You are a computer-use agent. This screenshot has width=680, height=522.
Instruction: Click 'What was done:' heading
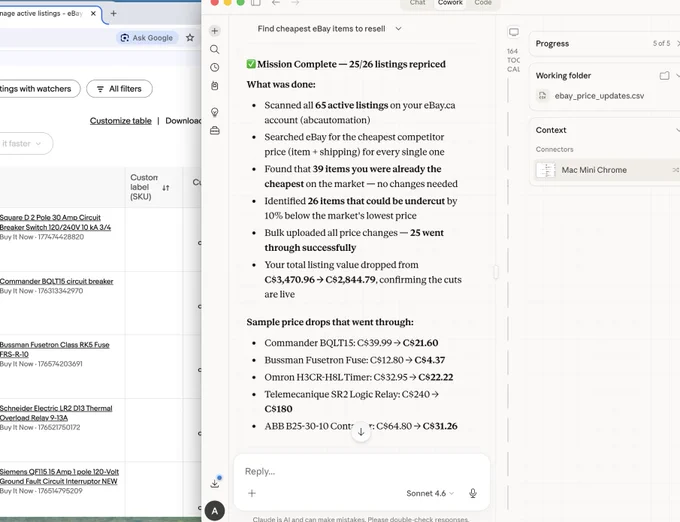pos(281,85)
